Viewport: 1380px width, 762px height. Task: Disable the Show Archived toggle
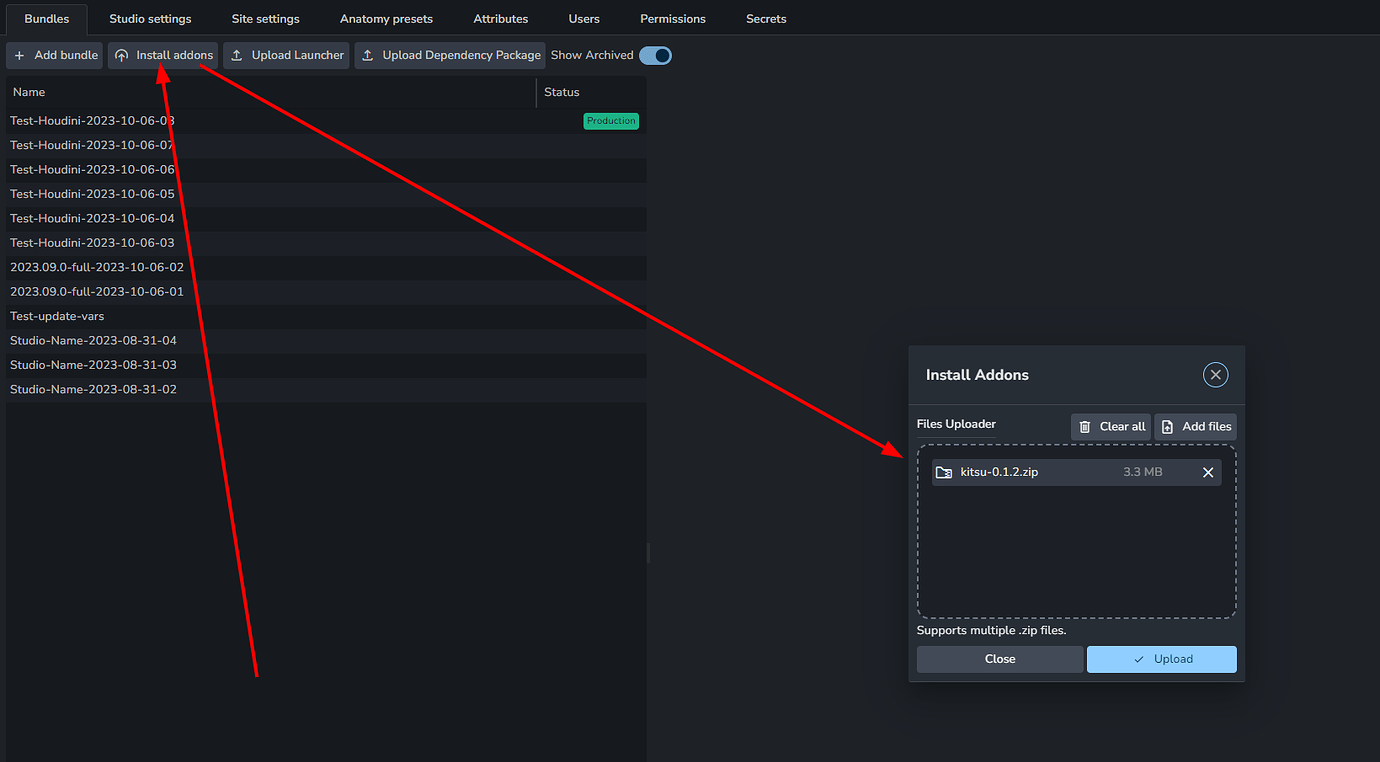[x=656, y=55]
